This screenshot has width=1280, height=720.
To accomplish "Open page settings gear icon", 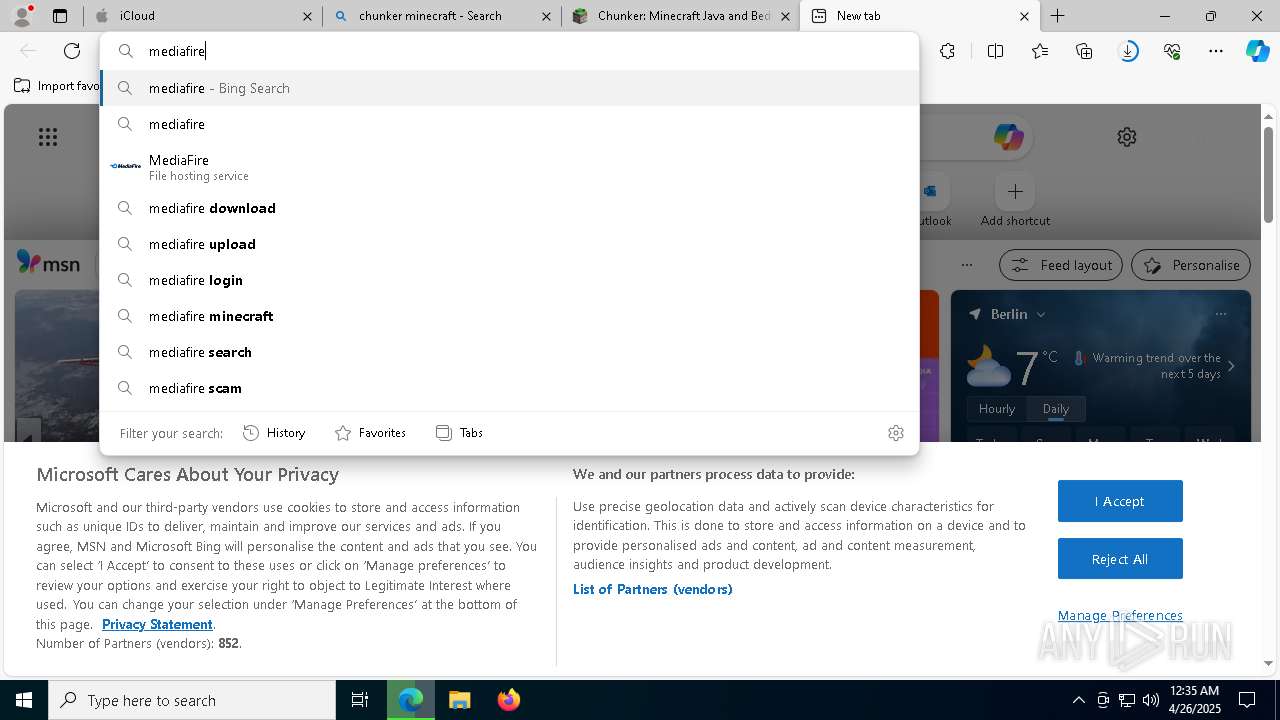I will (1127, 137).
